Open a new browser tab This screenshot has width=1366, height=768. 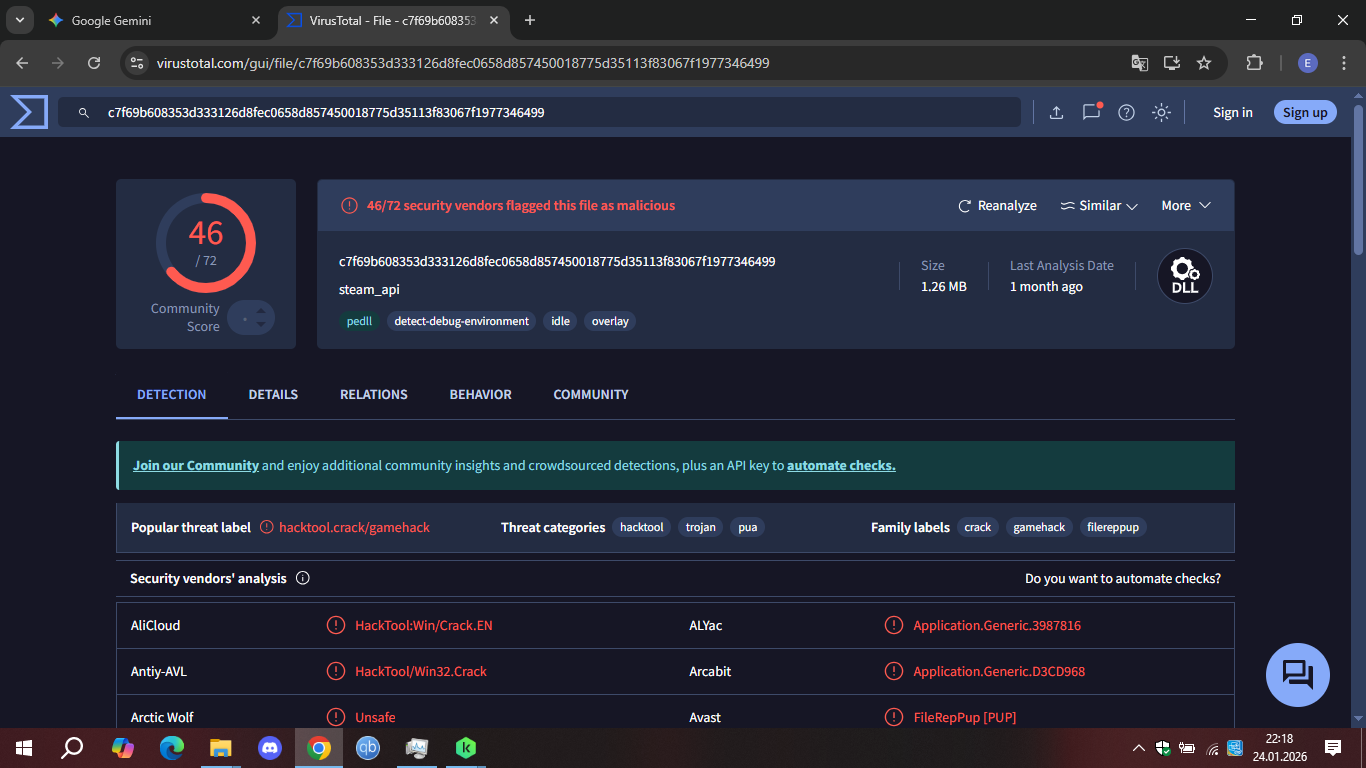click(530, 20)
